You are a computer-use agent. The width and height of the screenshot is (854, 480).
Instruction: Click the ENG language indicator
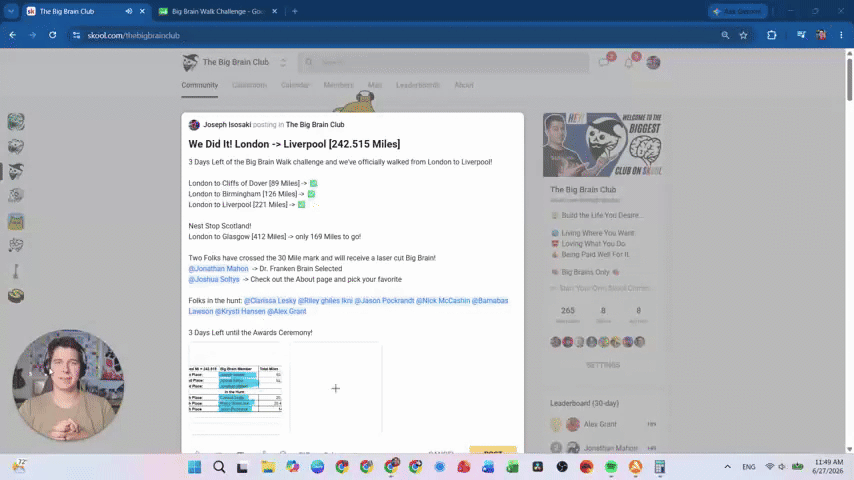point(749,467)
